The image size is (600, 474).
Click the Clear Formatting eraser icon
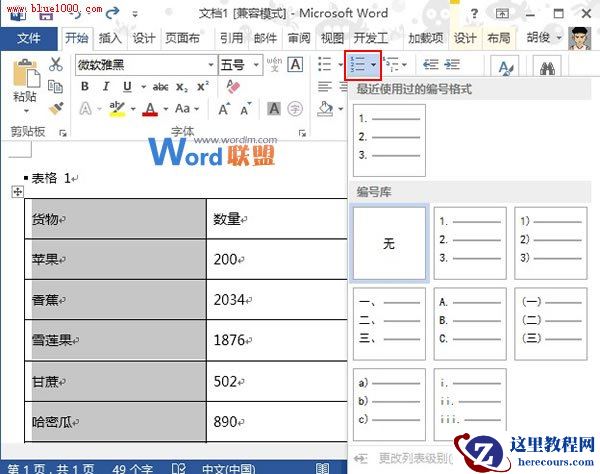[233, 86]
